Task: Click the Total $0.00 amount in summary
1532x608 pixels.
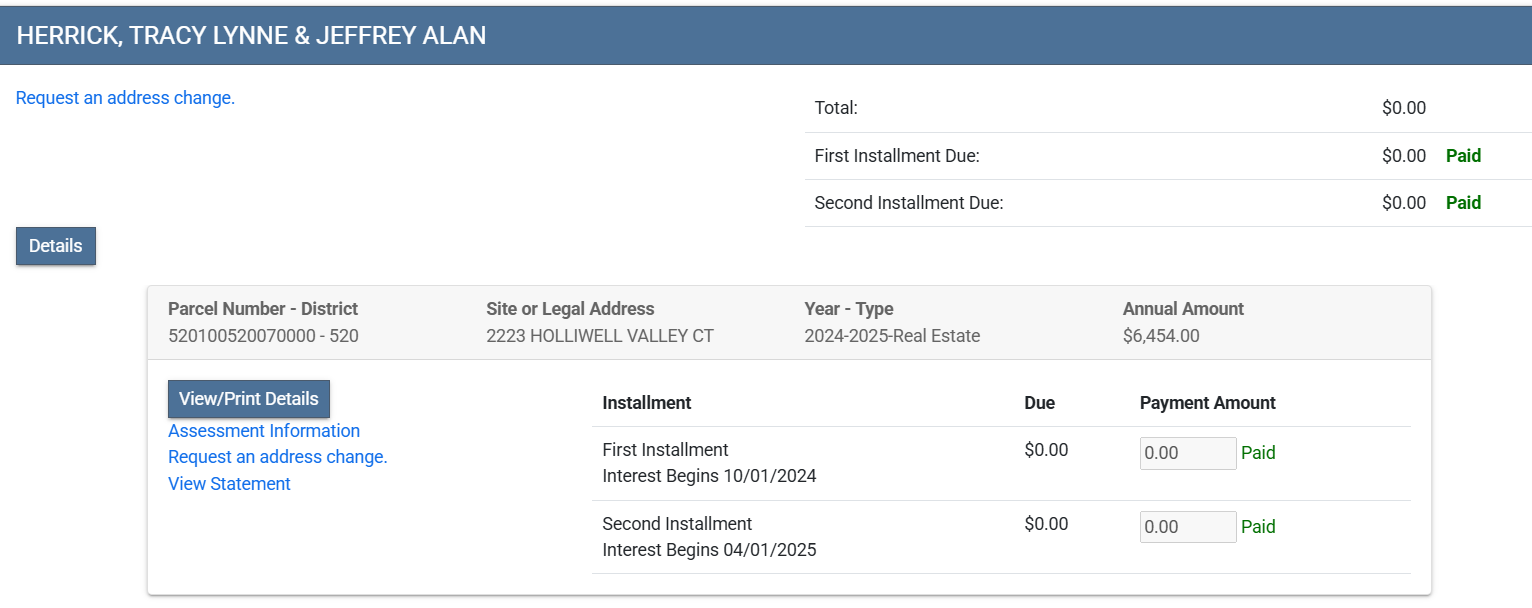Action: (1403, 108)
